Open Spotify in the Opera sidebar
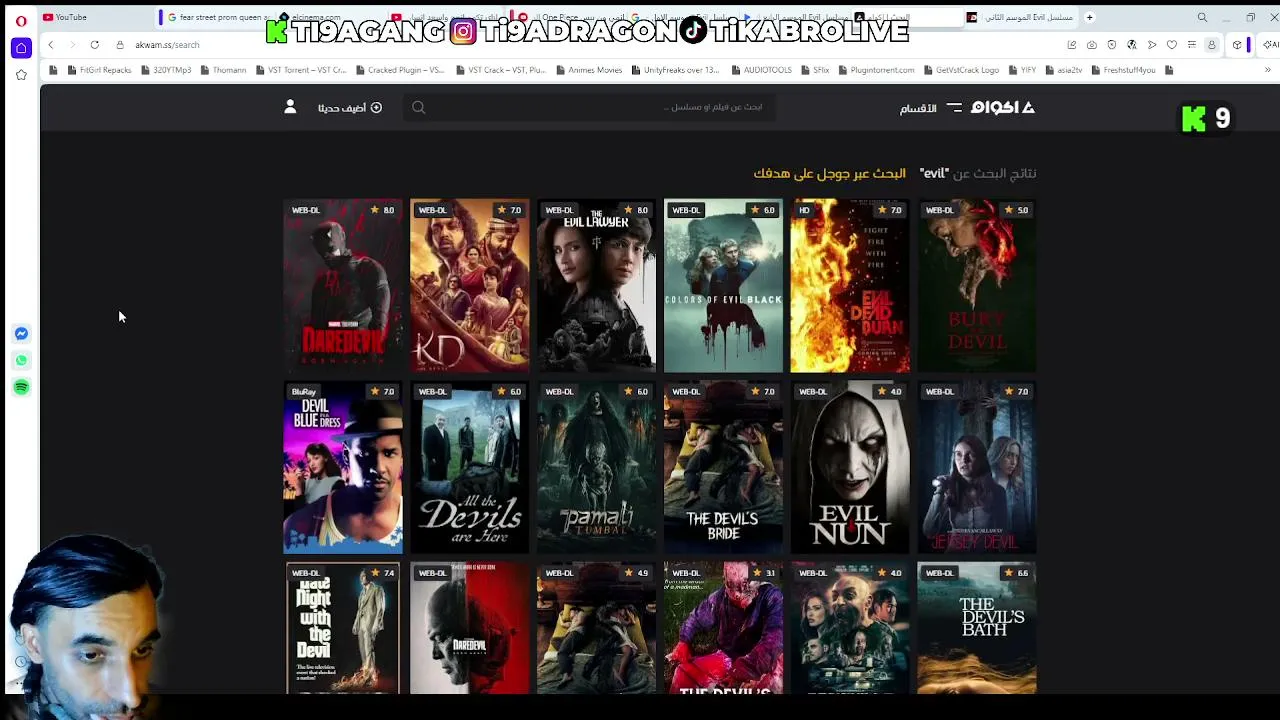The width and height of the screenshot is (1280, 720). [x=21, y=387]
